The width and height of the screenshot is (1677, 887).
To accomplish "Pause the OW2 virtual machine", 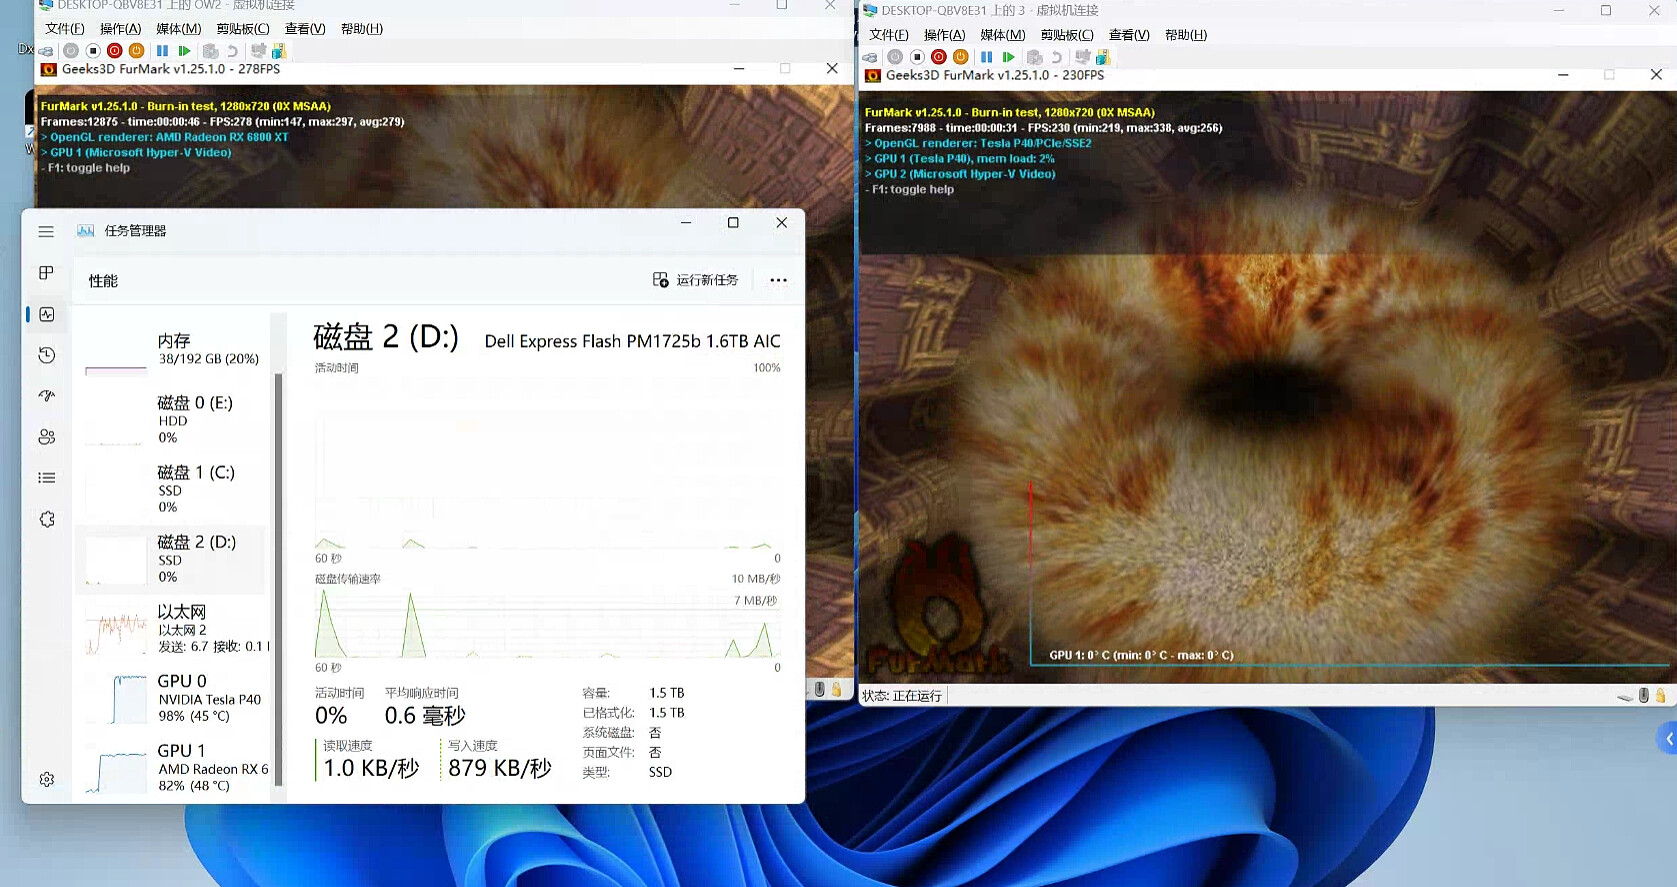I will pyautogui.click(x=162, y=51).
